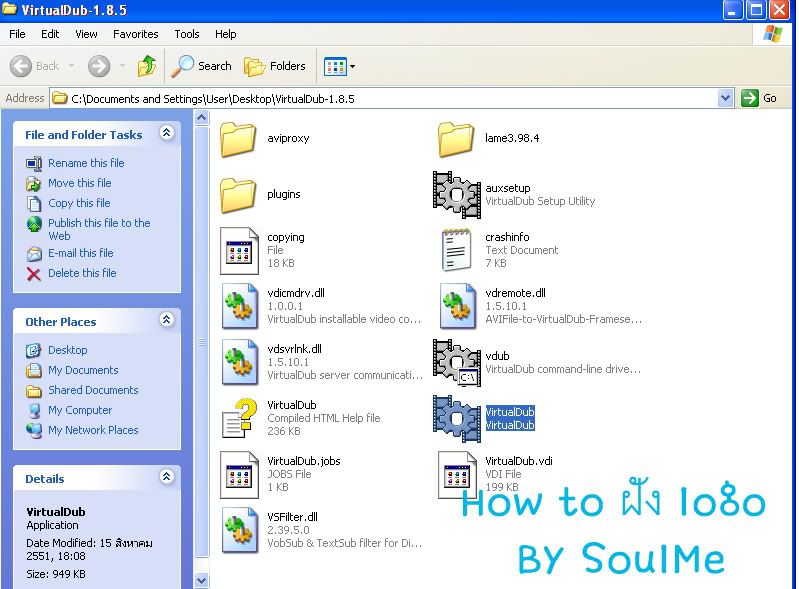Open the Tools menu
The width and height of the screenshot is (799, 589).
point(187,34)
